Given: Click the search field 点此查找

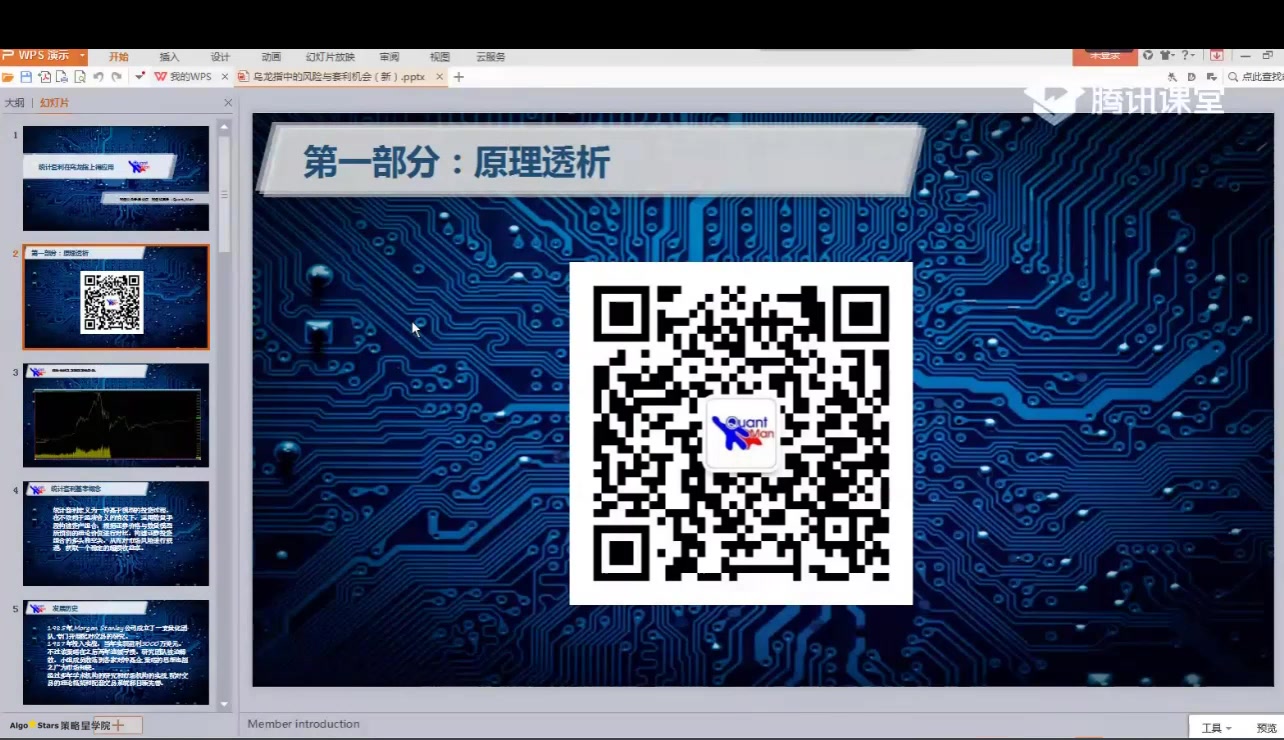Looking at the screenshot, I should tap(1262, 77).
